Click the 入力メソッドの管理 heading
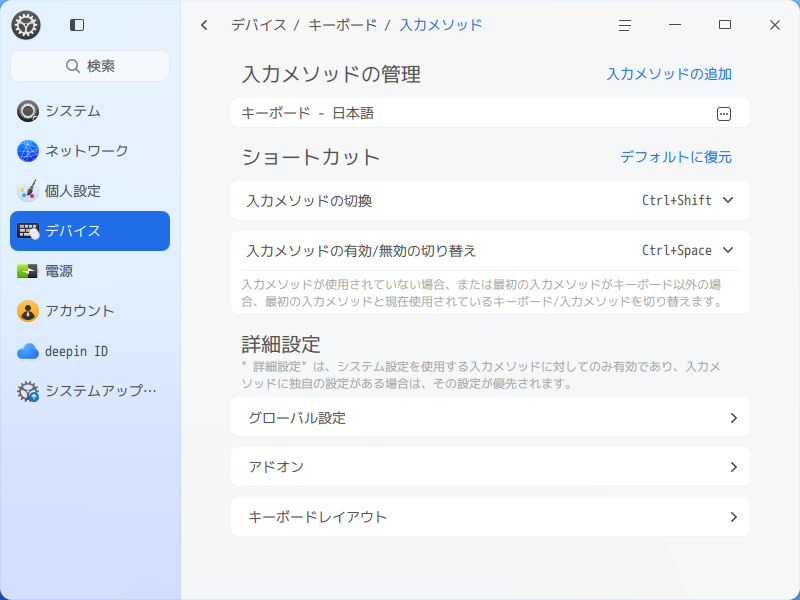 point(331,74)
